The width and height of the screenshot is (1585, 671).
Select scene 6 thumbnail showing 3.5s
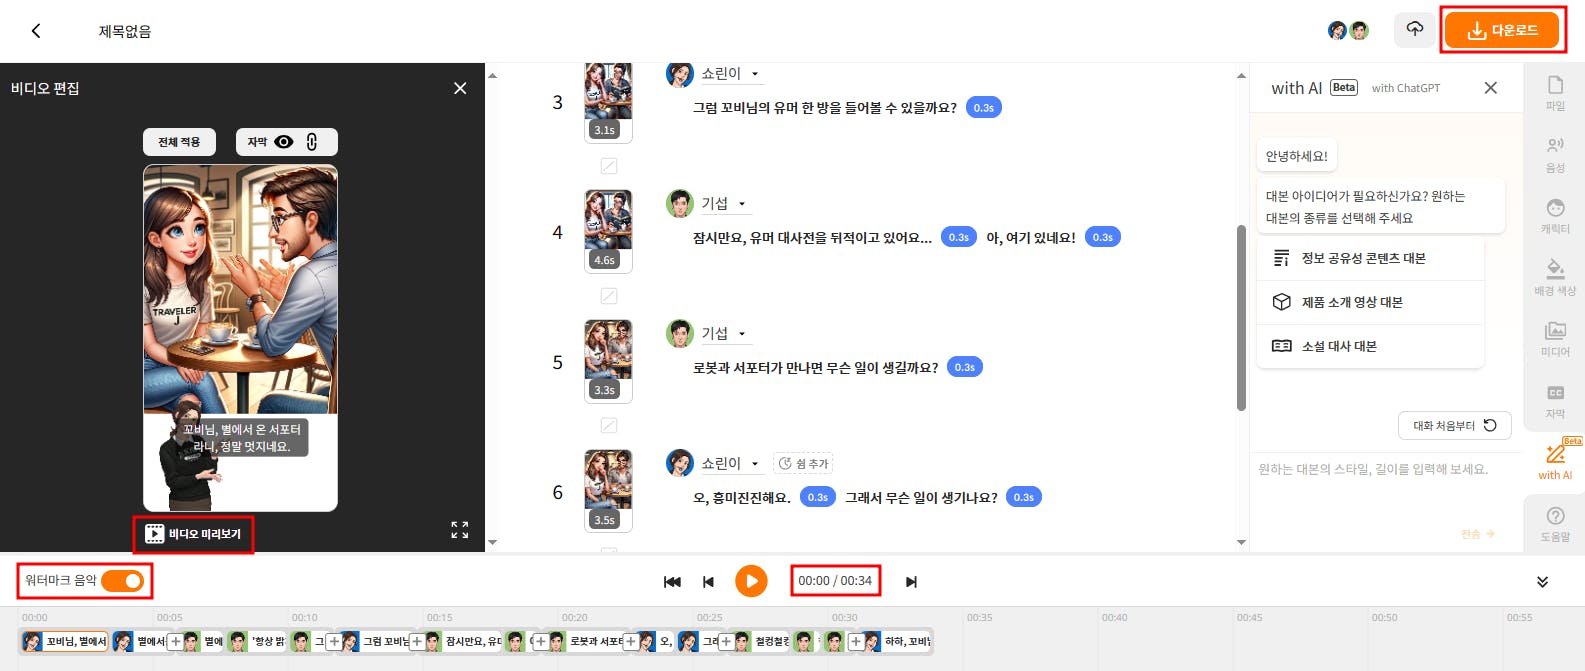(608, 491)
